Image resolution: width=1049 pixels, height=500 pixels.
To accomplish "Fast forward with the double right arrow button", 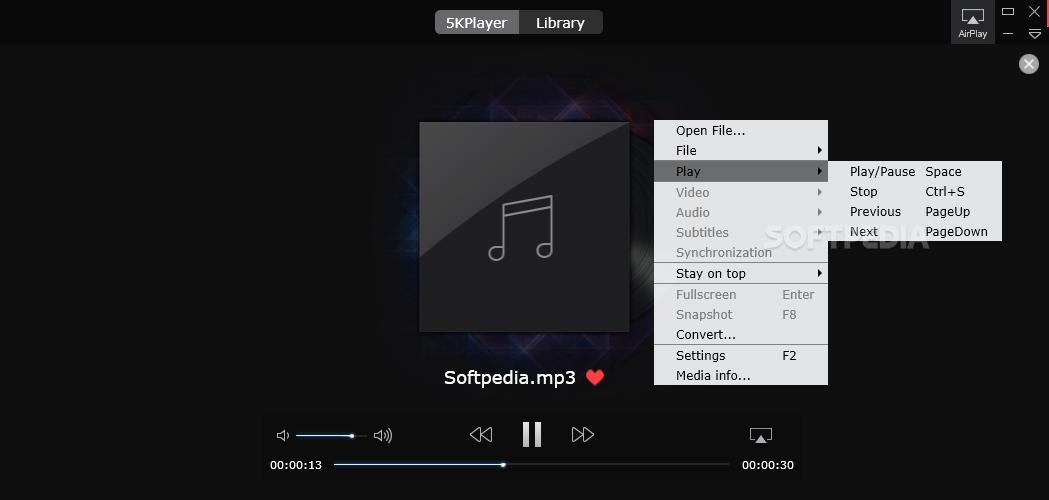I will coord(583,435).
